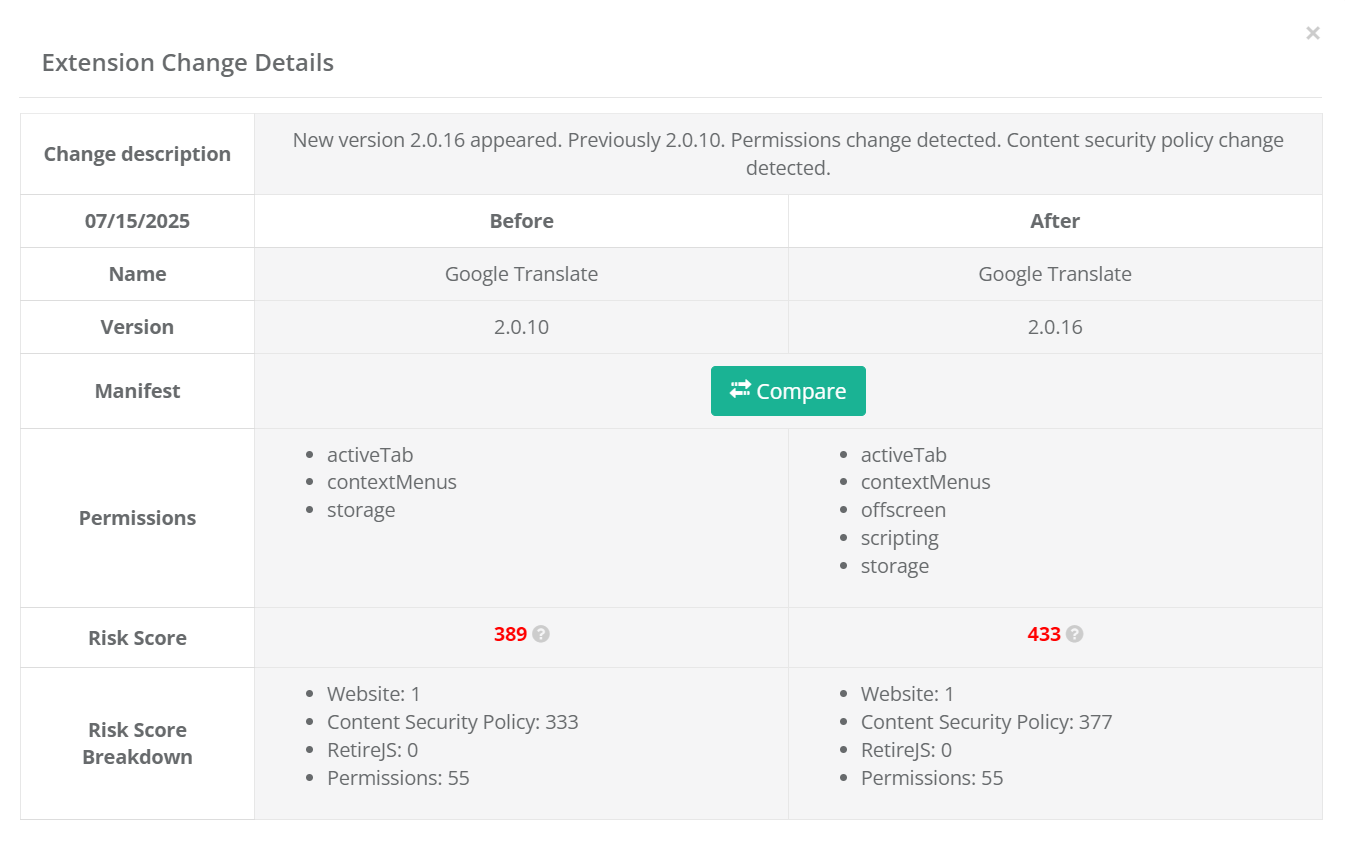Click the green Compare manifest button
The height and width of the screenshot is (862, 1345).
point(788,391)
